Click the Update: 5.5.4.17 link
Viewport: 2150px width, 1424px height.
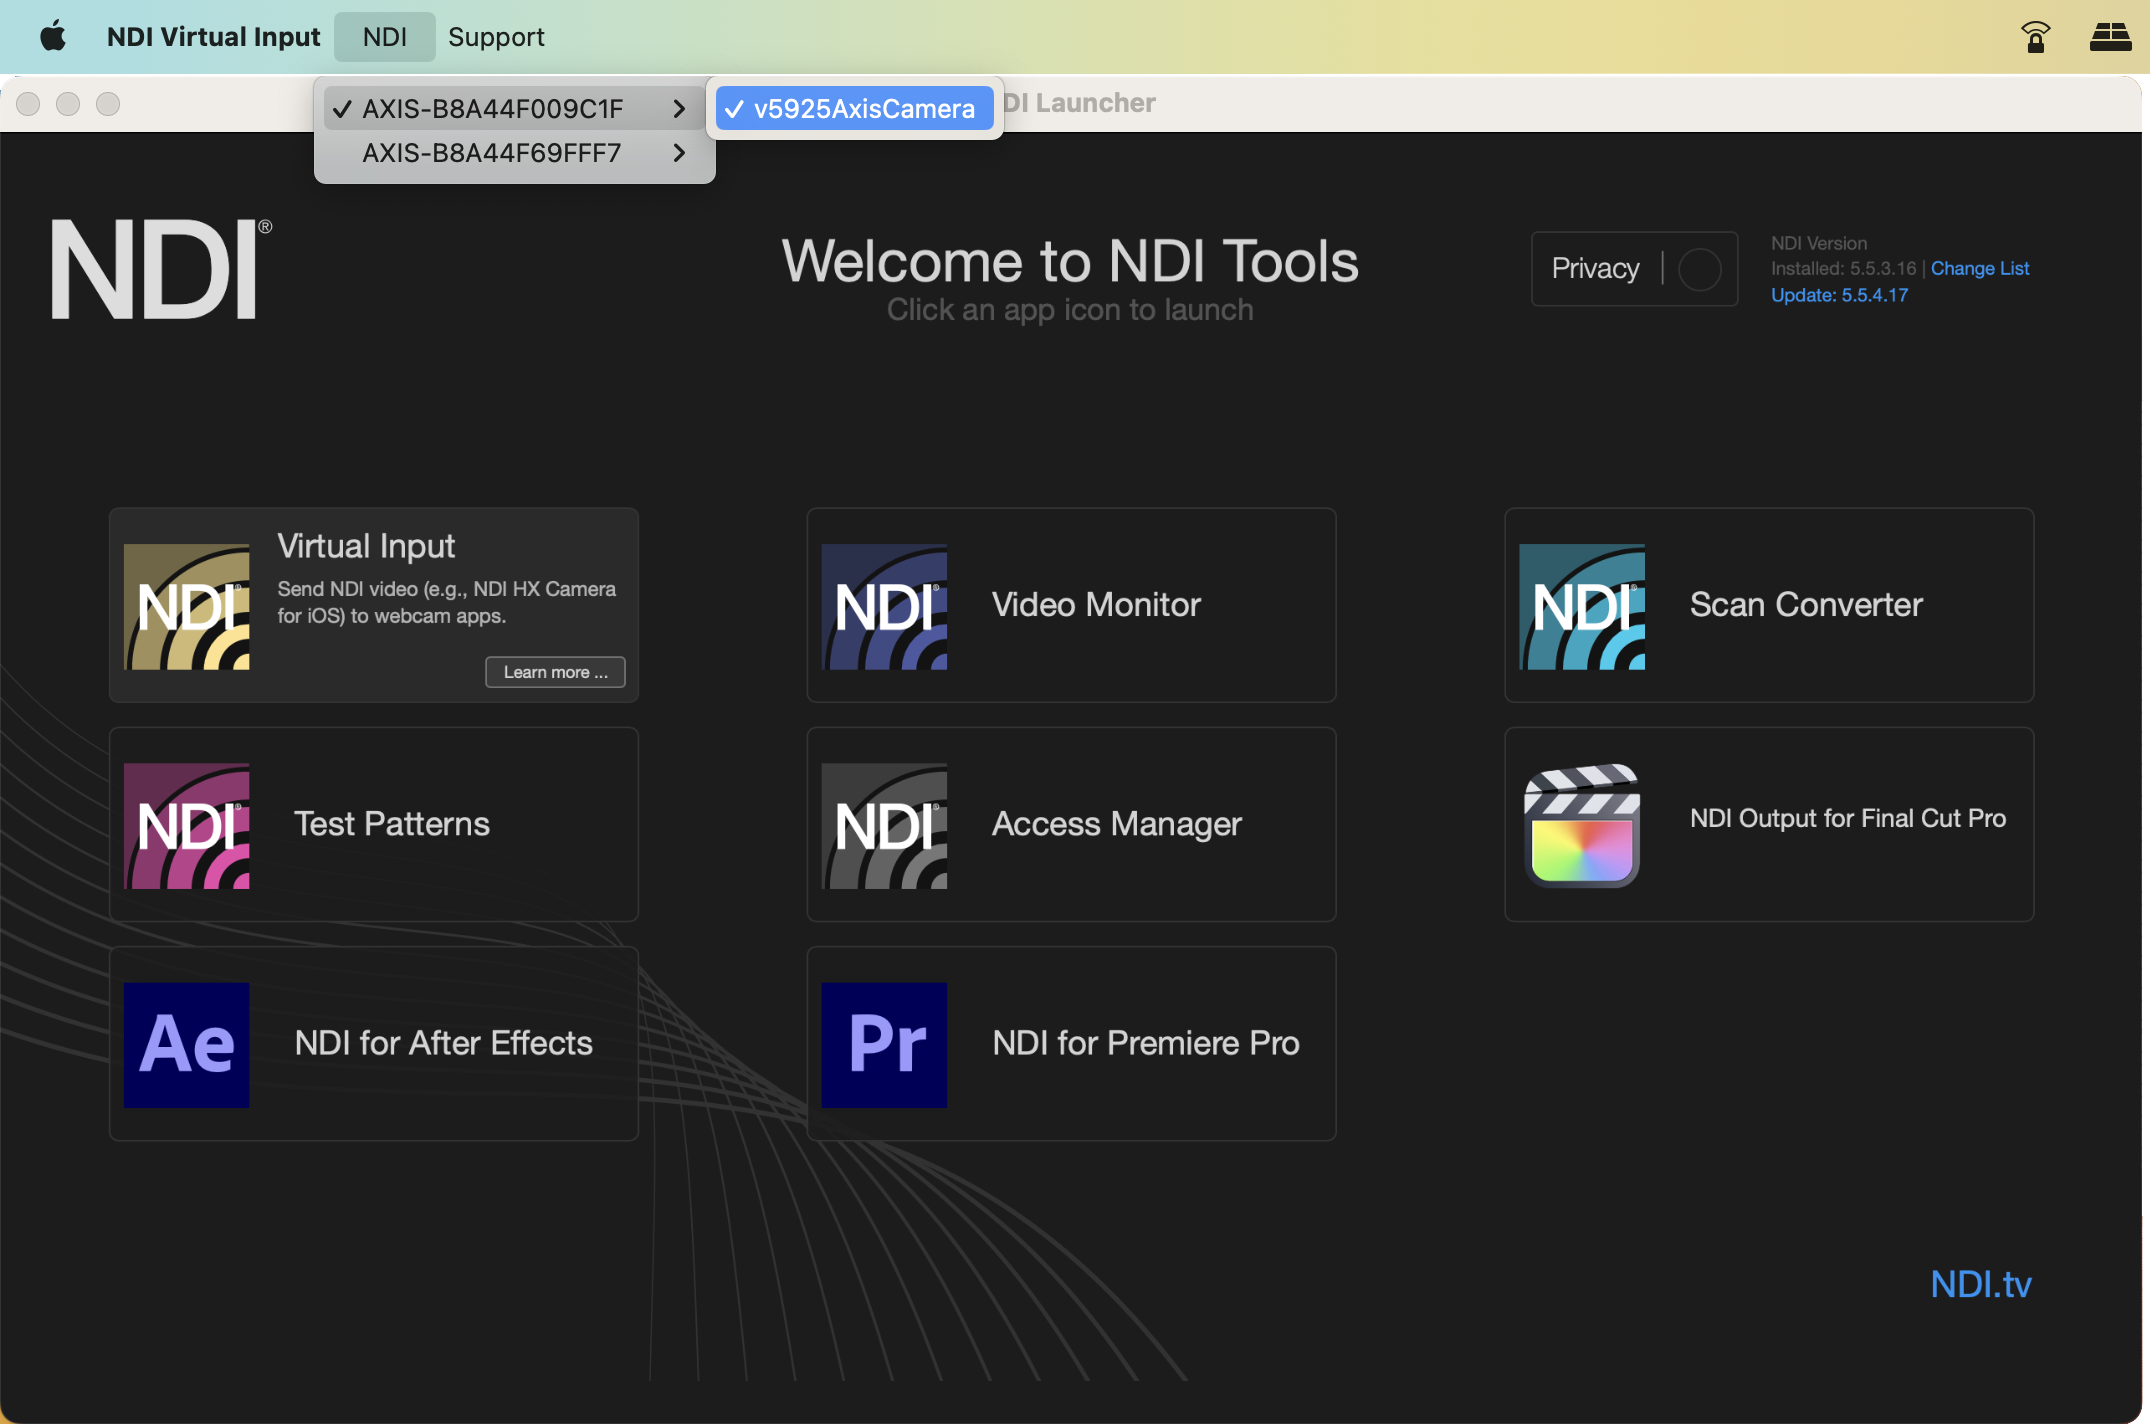coord(1839,295)
